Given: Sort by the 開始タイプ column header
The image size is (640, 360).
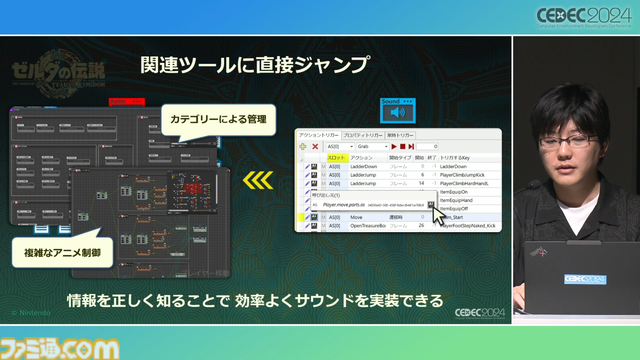Looking at the screenshot, I should (400, 158).
